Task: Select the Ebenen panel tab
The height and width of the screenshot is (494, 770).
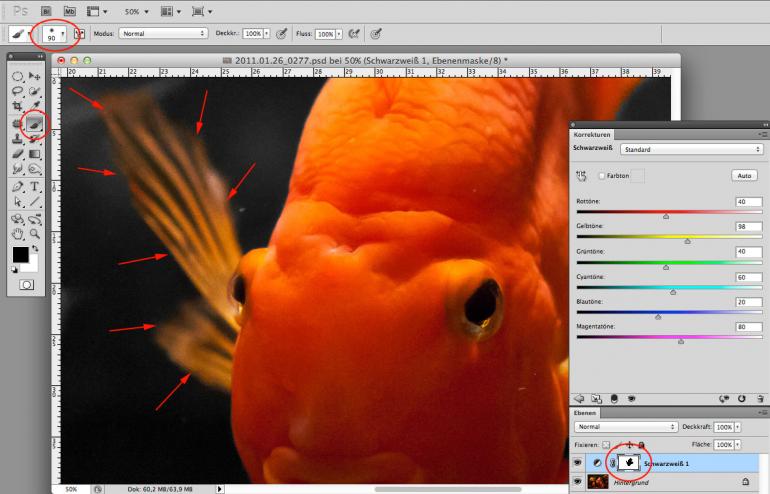Action: coord(584,413)
